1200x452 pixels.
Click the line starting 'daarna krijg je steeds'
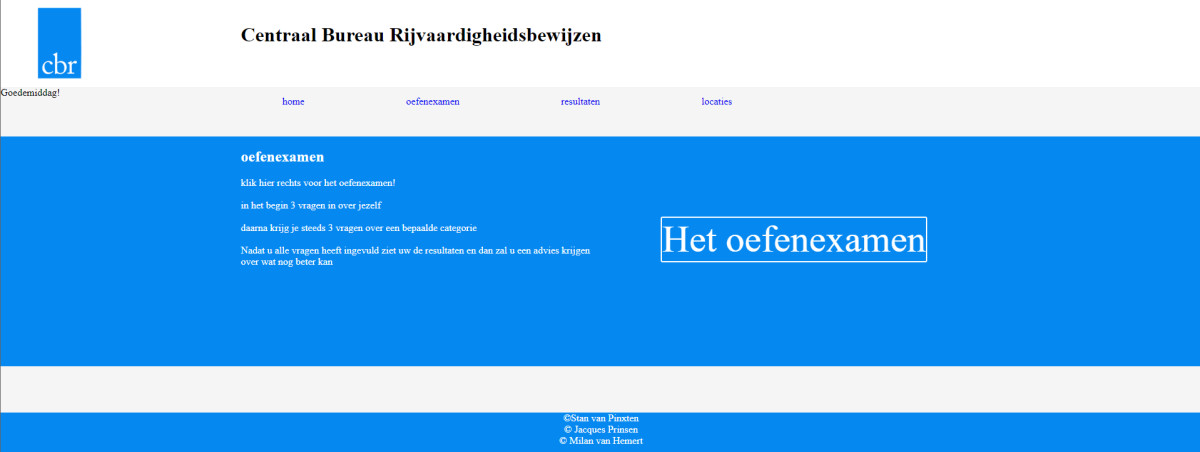pyautogui.click(x=359, y=228)
